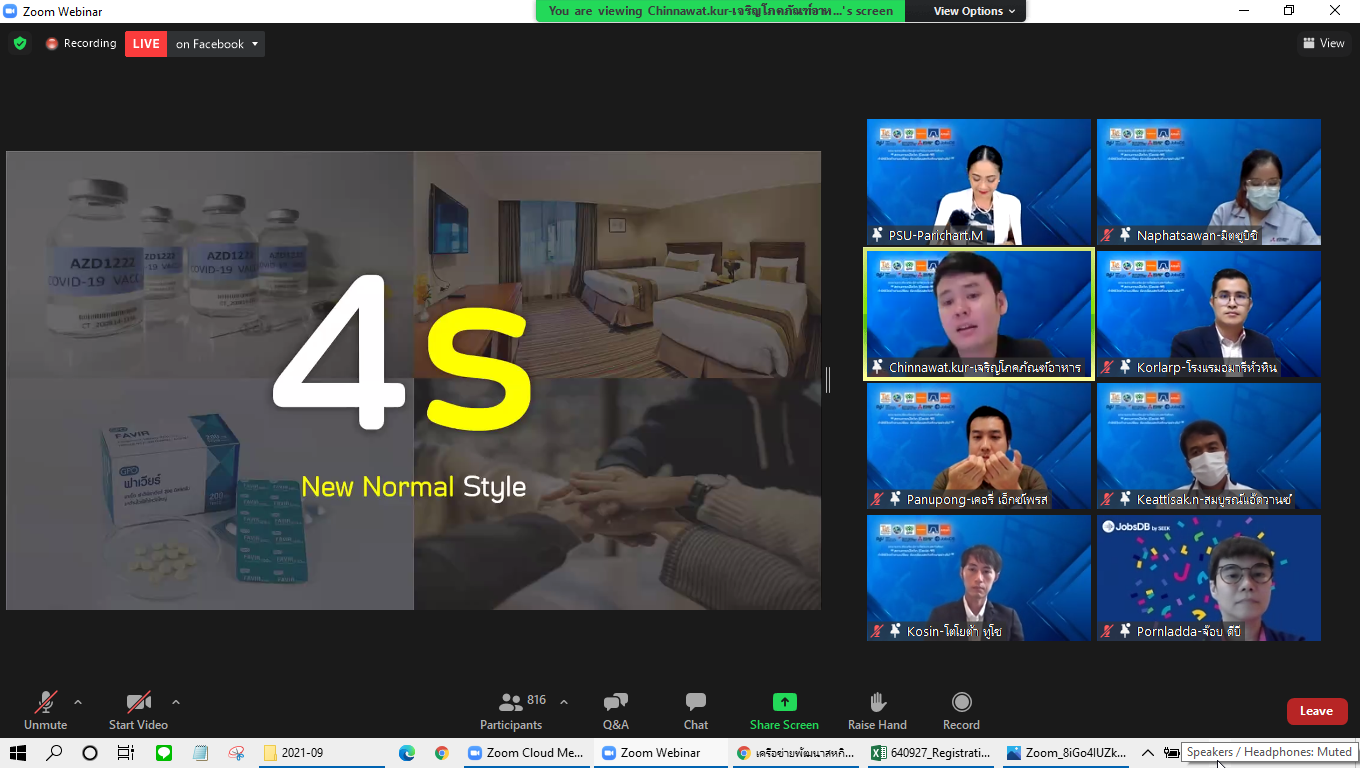Switch to the Zoom Cloud Meetings taskbar window

[x=527, y=753]
